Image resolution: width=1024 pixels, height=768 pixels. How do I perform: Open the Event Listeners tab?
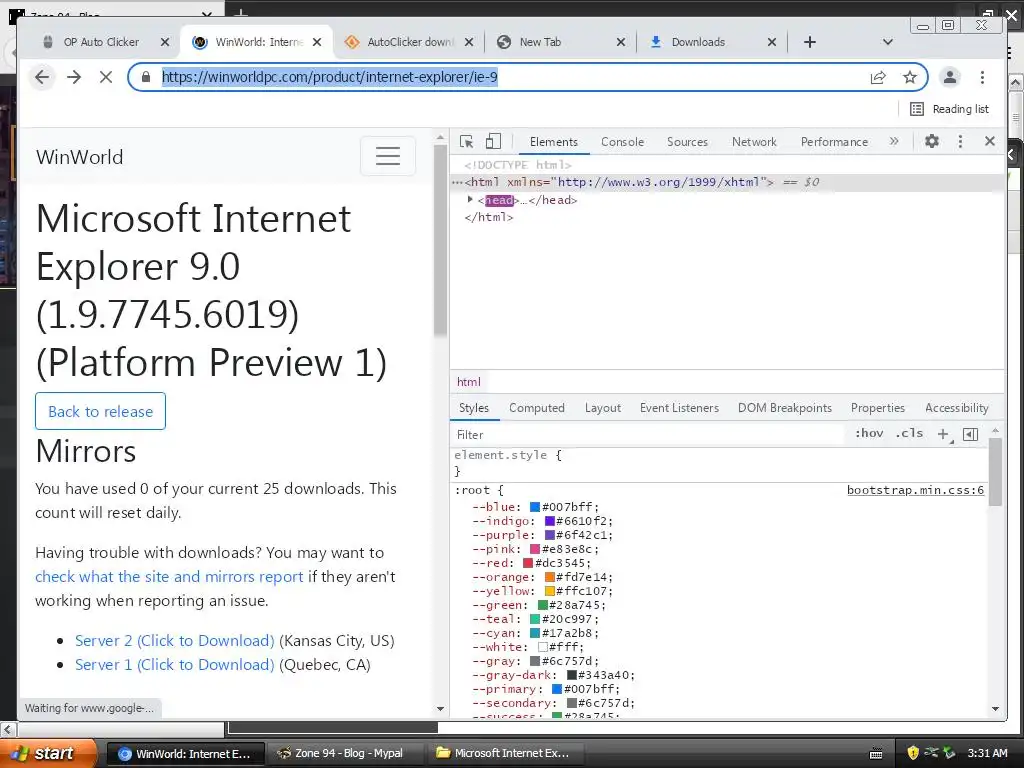tap(679, 408)
